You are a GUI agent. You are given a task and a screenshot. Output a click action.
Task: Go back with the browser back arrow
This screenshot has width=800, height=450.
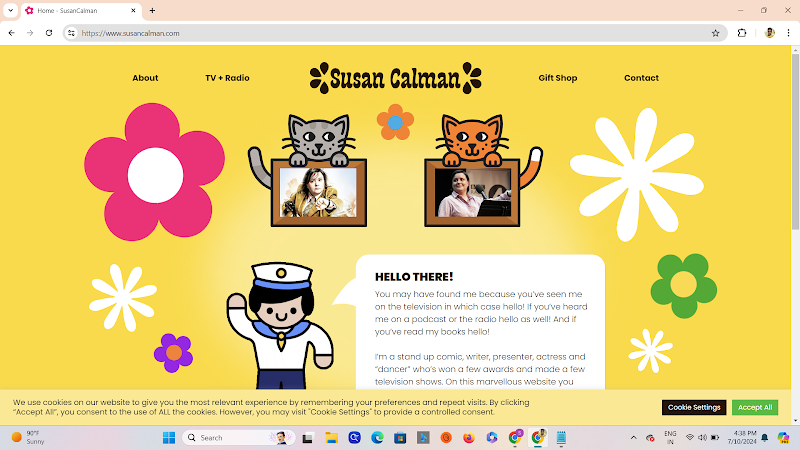click(12, 33)
